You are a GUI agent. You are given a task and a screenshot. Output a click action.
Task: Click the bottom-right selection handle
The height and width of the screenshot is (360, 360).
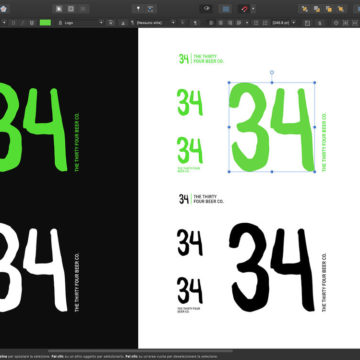[315, 172]
